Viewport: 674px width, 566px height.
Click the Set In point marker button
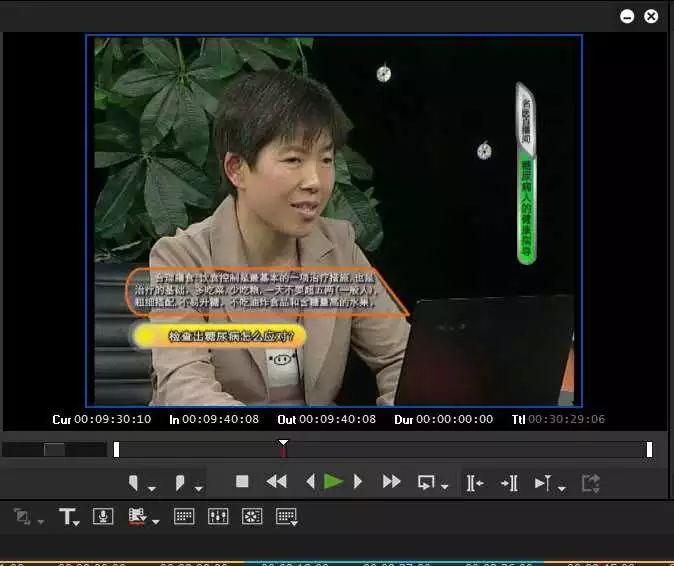click(x=134, y=482)
